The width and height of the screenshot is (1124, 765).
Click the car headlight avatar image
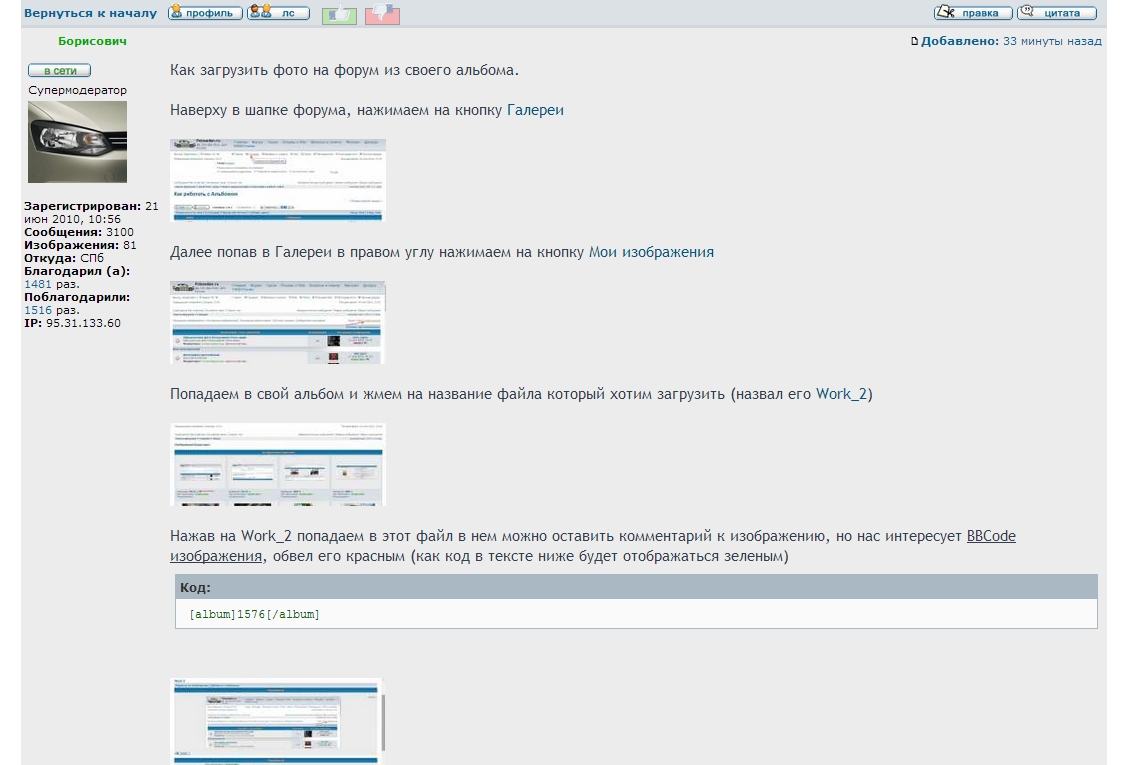(x=77, y=141)
